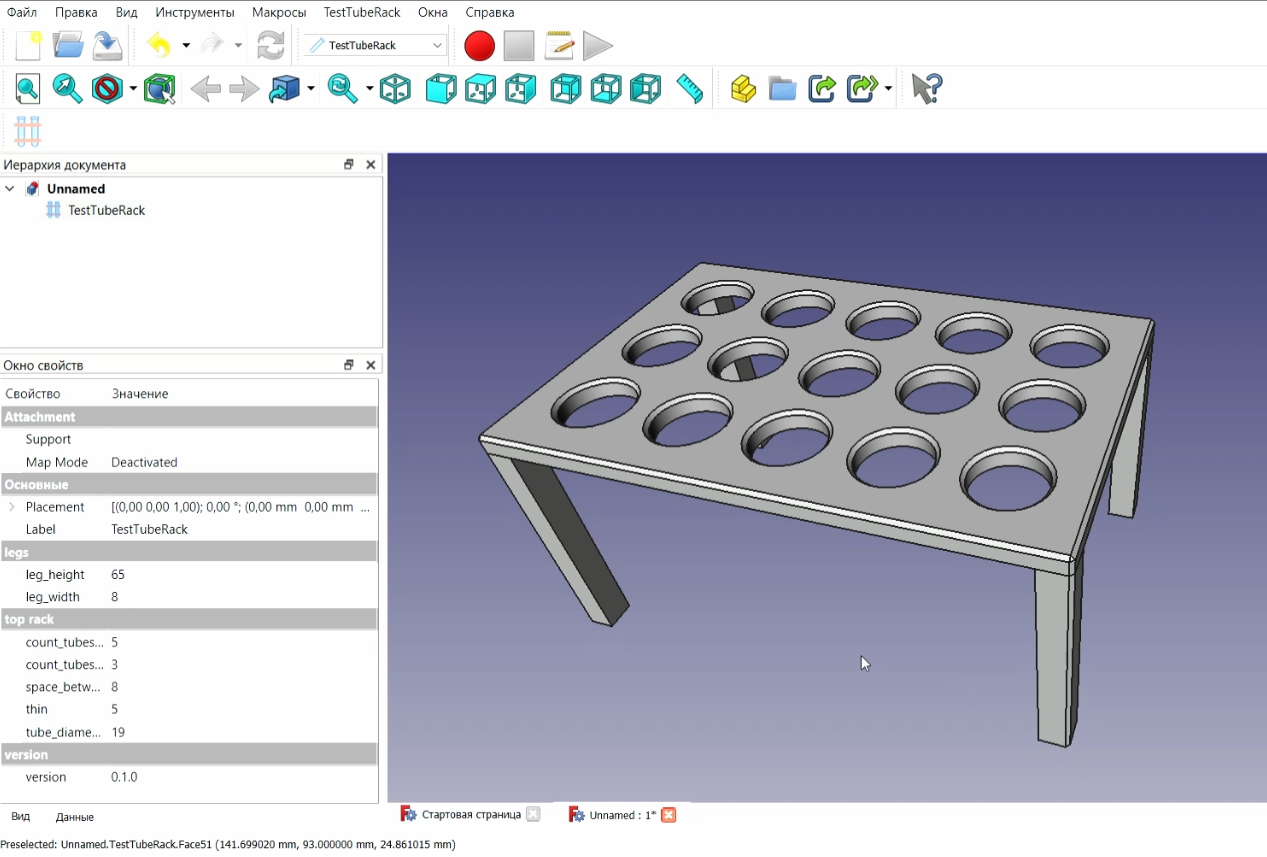Expand the Placement property row

[x=11, y=507]
